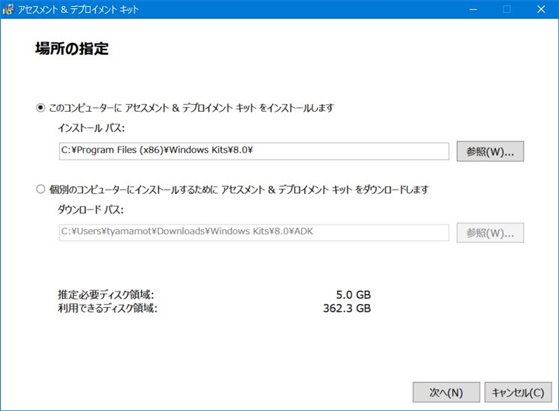This screenshot has height=411, width=559.
Task: Click the 推定必要ディスク領域 label
Action: [x=106, y=294]
